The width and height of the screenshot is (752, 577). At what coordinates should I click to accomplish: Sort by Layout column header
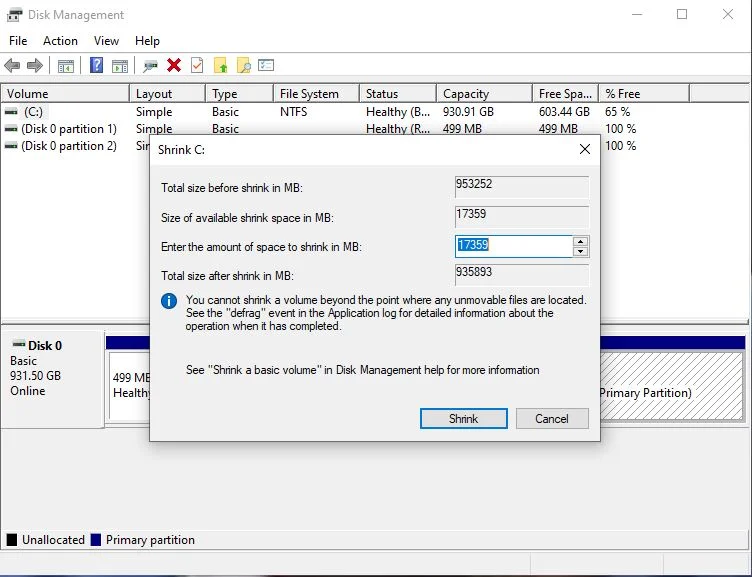coord(167,94)
